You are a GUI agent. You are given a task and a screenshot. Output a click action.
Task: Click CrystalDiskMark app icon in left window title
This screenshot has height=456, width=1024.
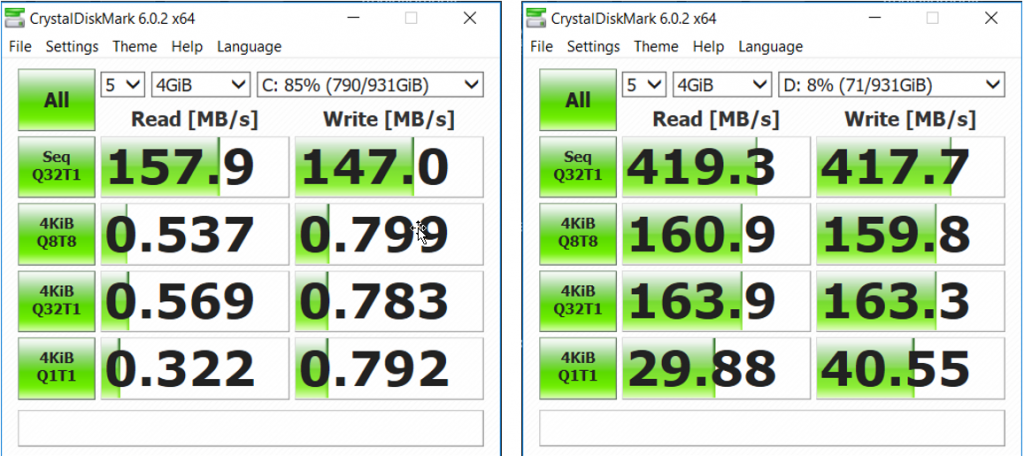point(15,18)
